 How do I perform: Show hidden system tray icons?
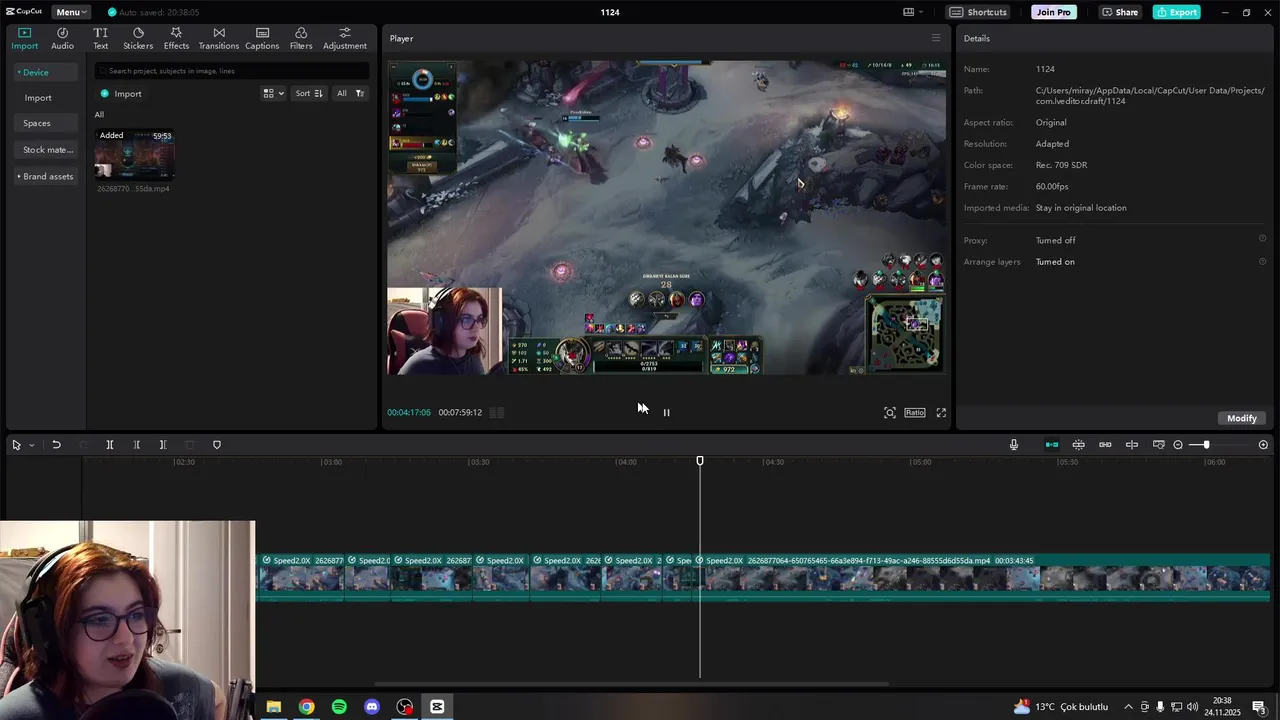tap(1129, 707)
